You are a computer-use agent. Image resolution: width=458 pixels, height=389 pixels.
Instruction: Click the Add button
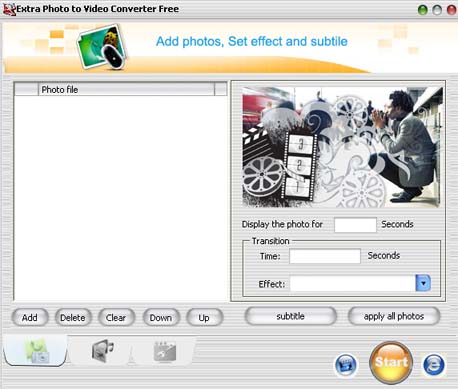point(30,317)
